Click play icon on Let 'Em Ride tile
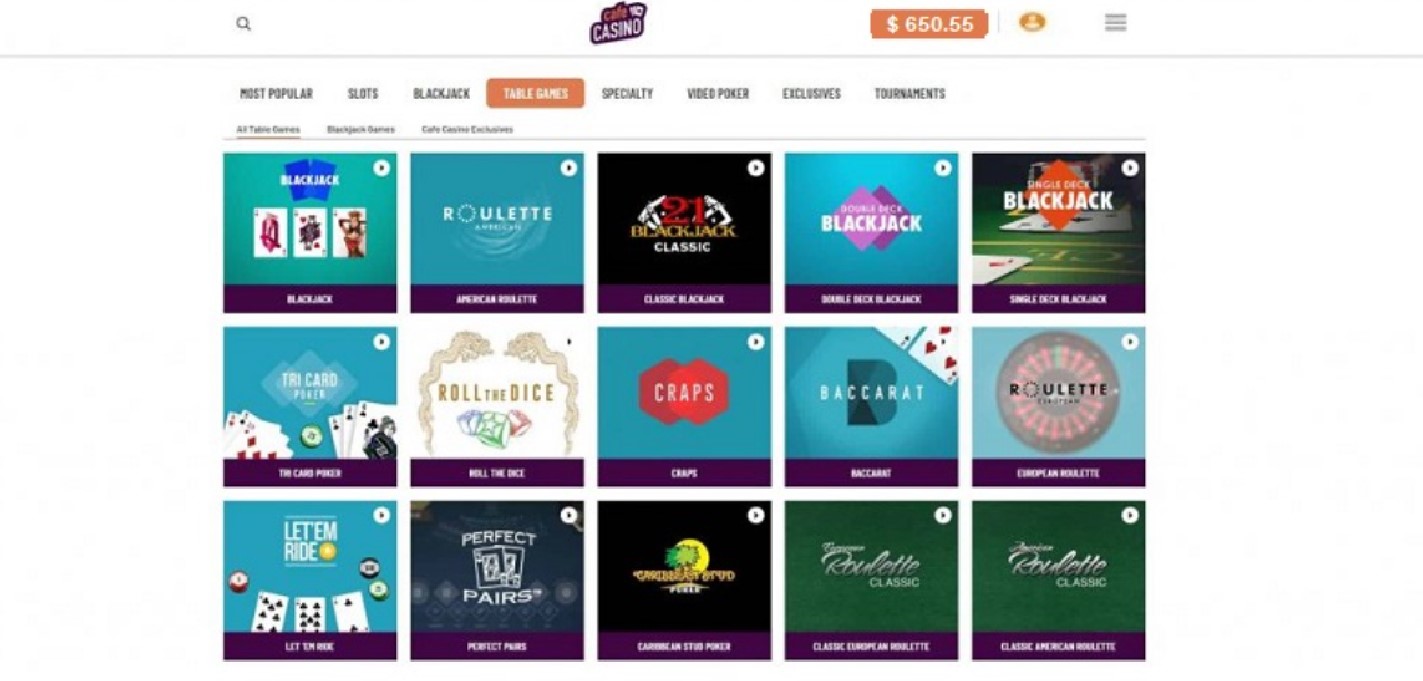The width and height of the screenshot is (1423, 681). click(x=381, y=515)
